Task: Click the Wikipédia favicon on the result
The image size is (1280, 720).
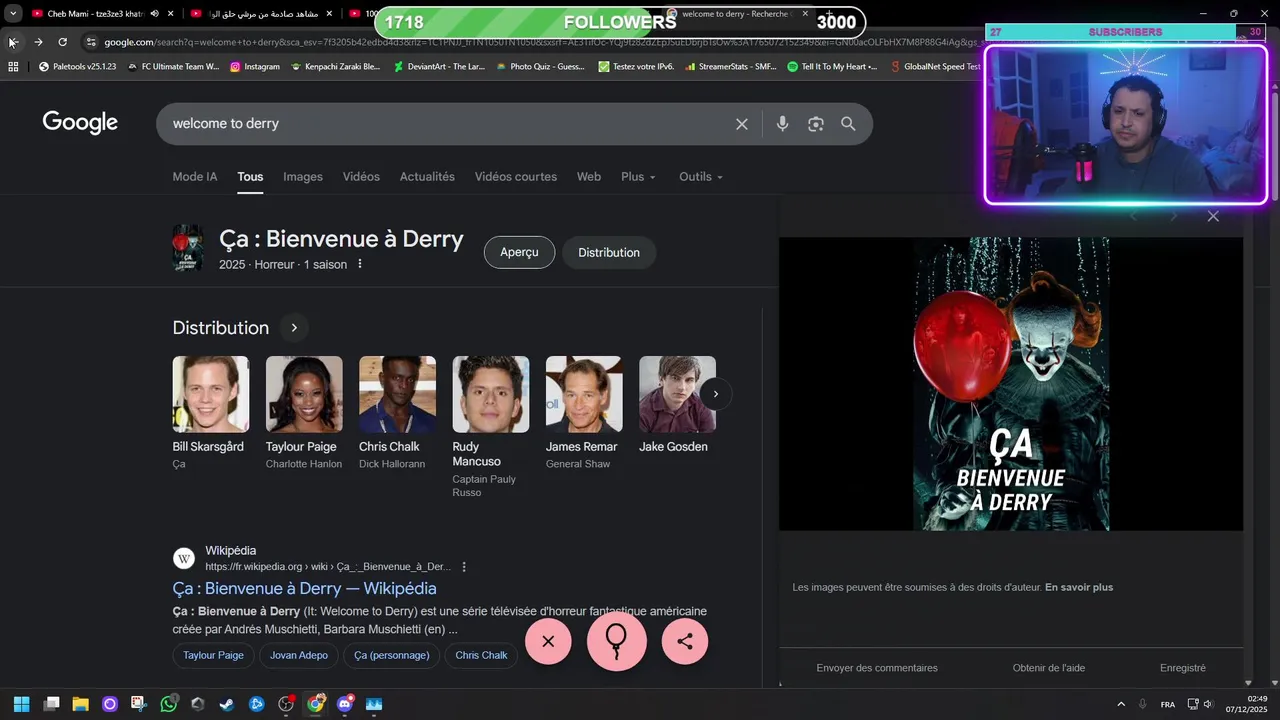Action: pyautogui.click(x=183, y=558)
